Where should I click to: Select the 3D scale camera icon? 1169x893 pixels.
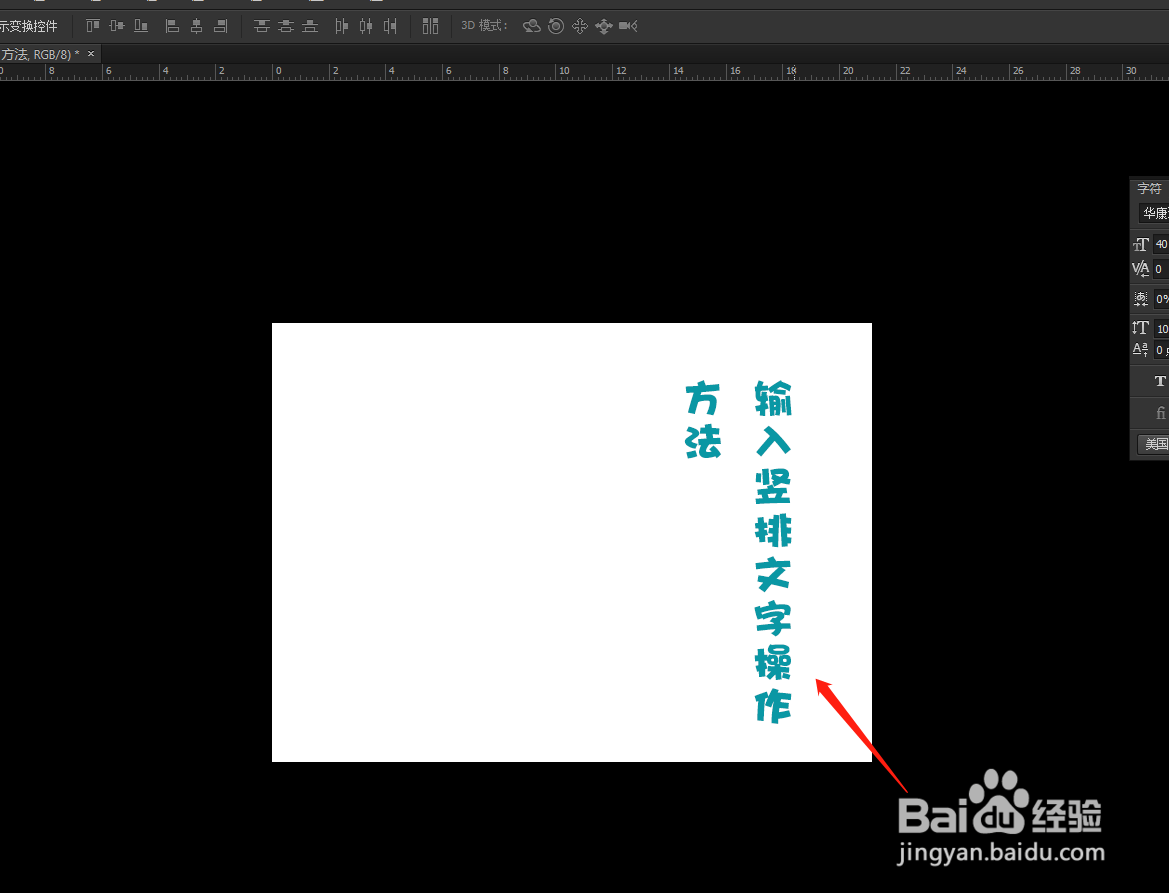point(628,25)
